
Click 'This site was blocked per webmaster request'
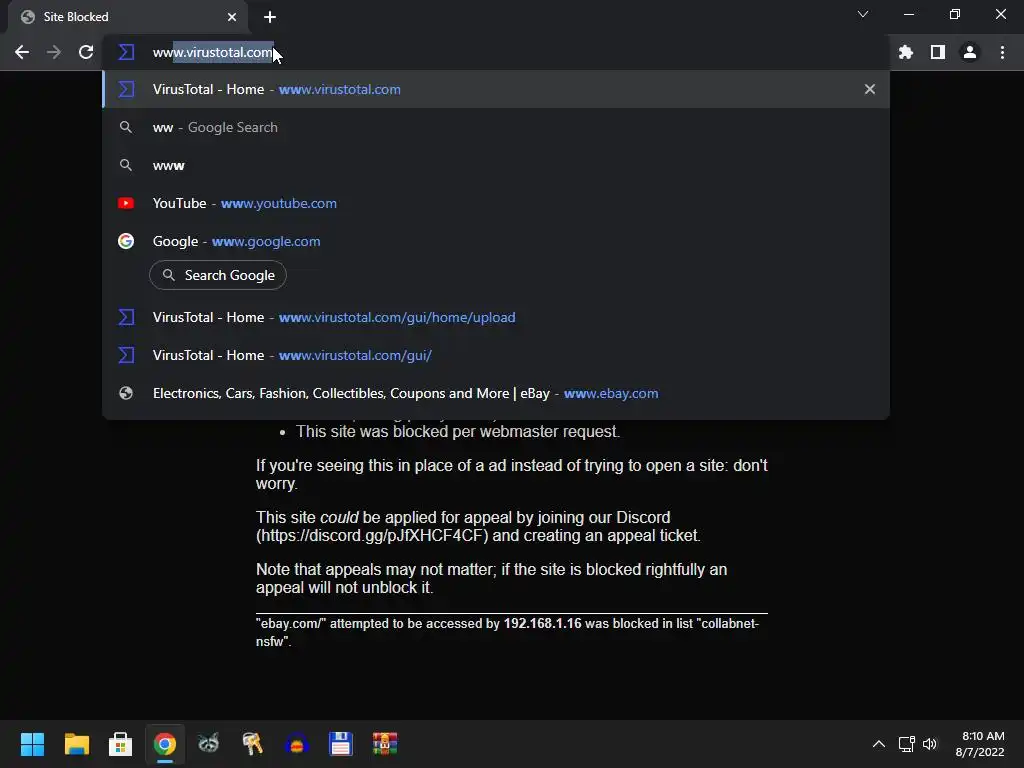458,432
